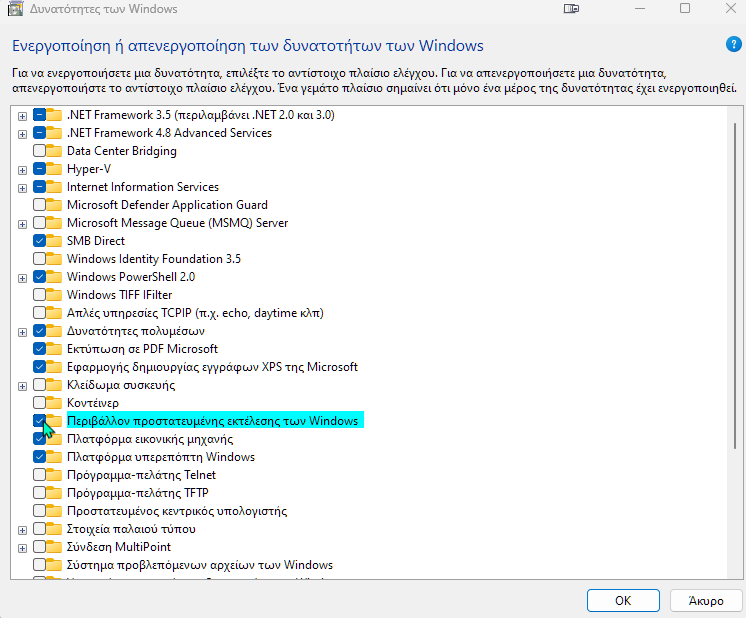Check Απλές υπηρεσίες TCPIP checkbox
This screenshot has width=746, height=618.
(x=39, y=313)
